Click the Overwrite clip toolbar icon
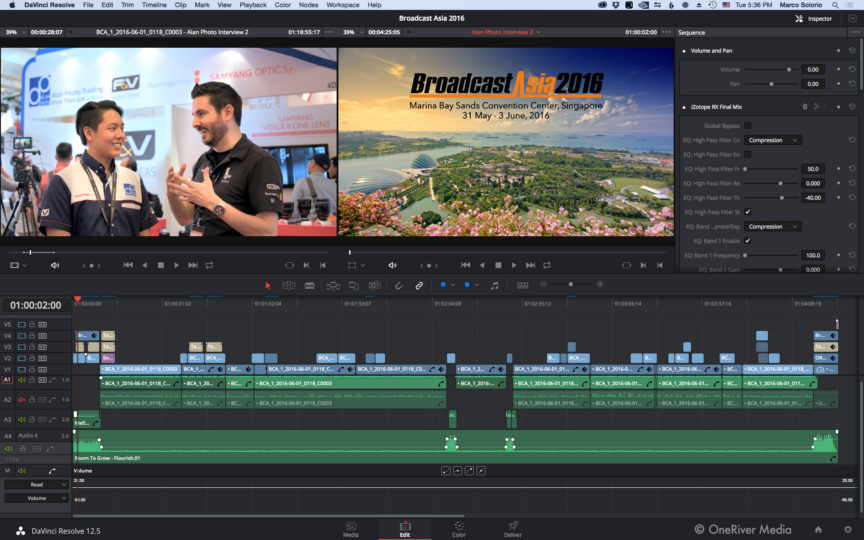This screenshot has height=540, width=864. pyautogui.click(x=354, y=285)
